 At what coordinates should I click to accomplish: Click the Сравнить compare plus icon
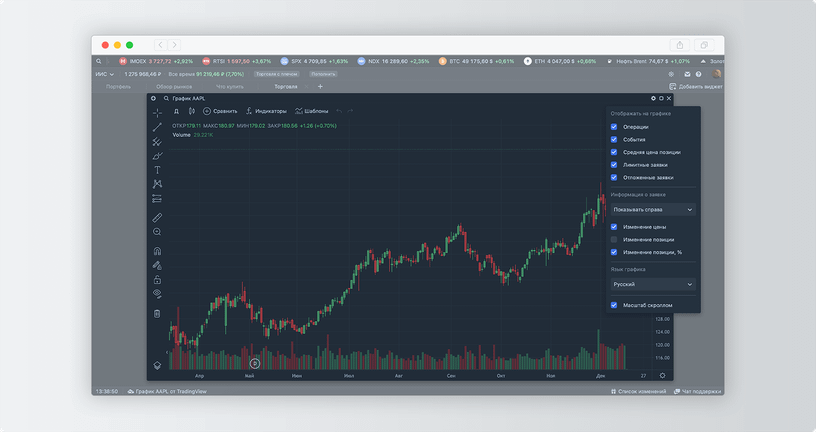click(207, 111)
